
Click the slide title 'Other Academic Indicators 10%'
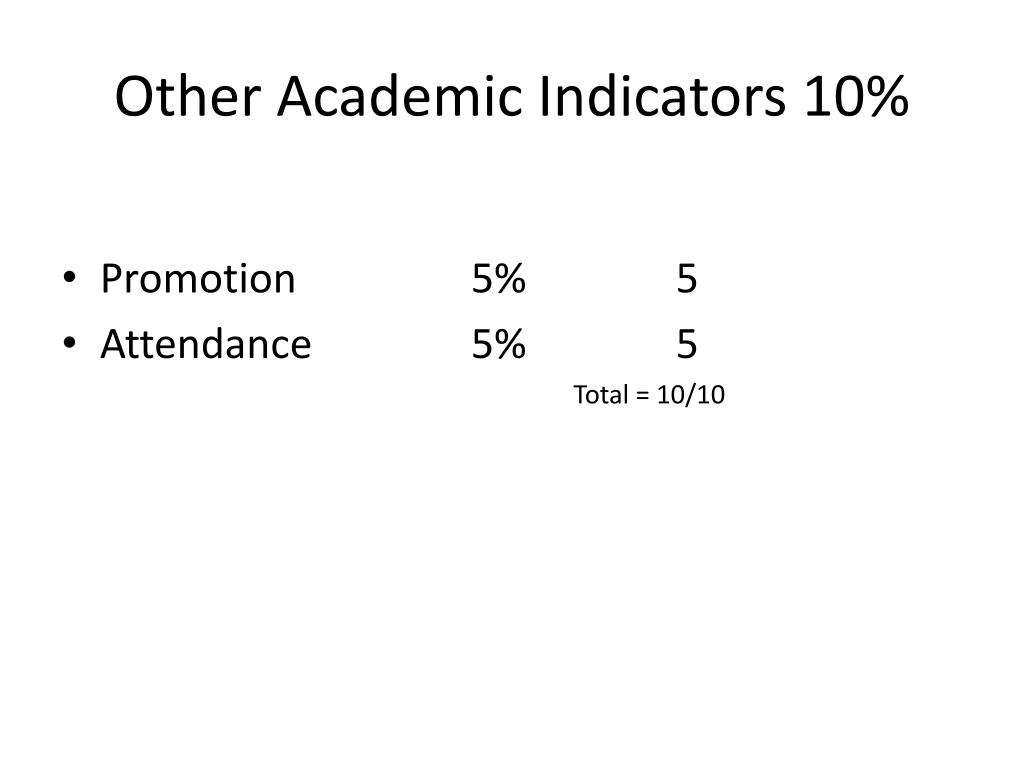click(511, 97)
